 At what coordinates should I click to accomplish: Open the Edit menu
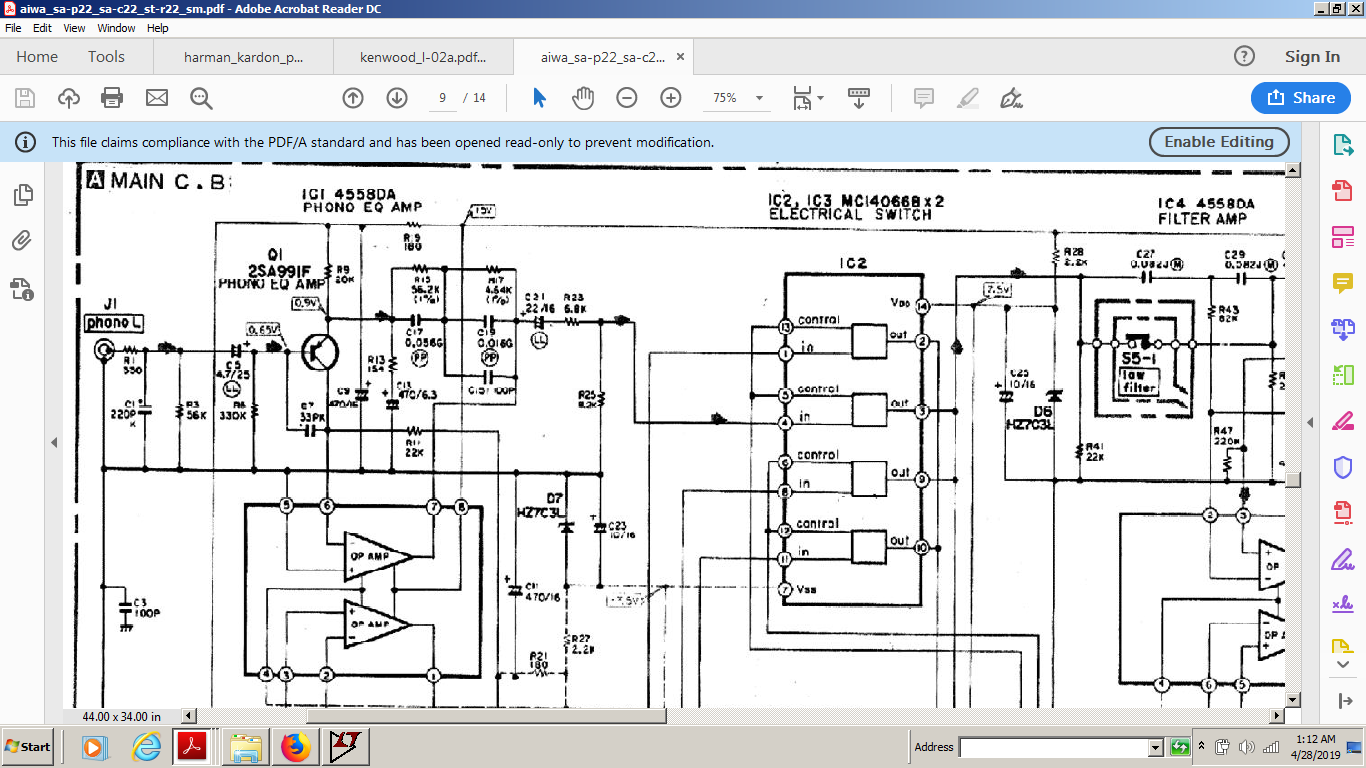(x=42, y=28)
